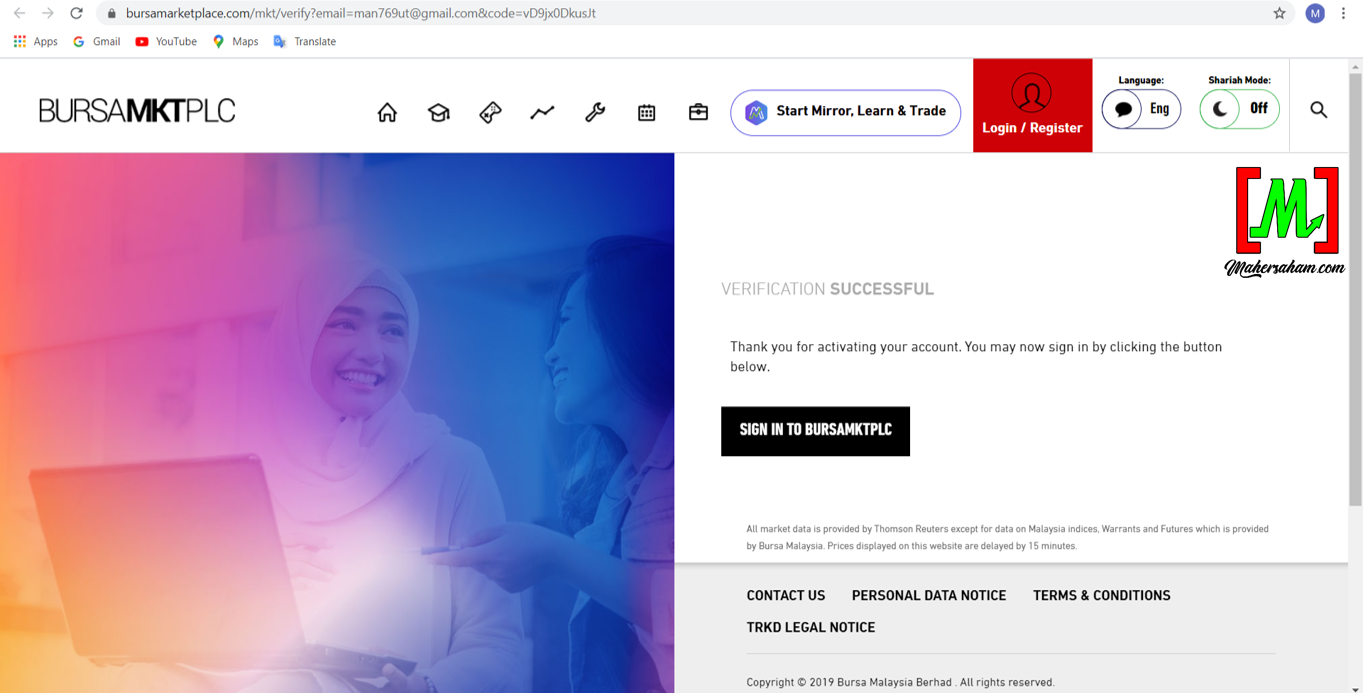This screenshot has width=1363, height=693.
Task: Open the calendar events icon
Action: (x=647, y=112)
